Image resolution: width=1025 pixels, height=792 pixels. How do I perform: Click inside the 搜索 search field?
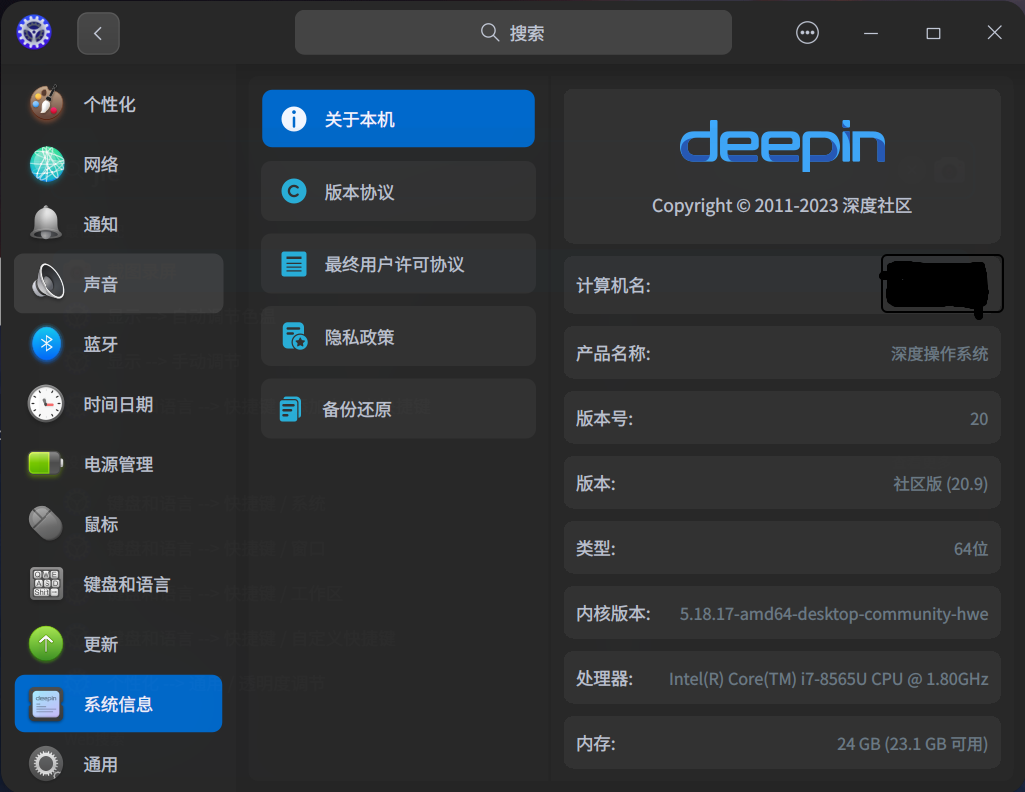pos(513,32)
